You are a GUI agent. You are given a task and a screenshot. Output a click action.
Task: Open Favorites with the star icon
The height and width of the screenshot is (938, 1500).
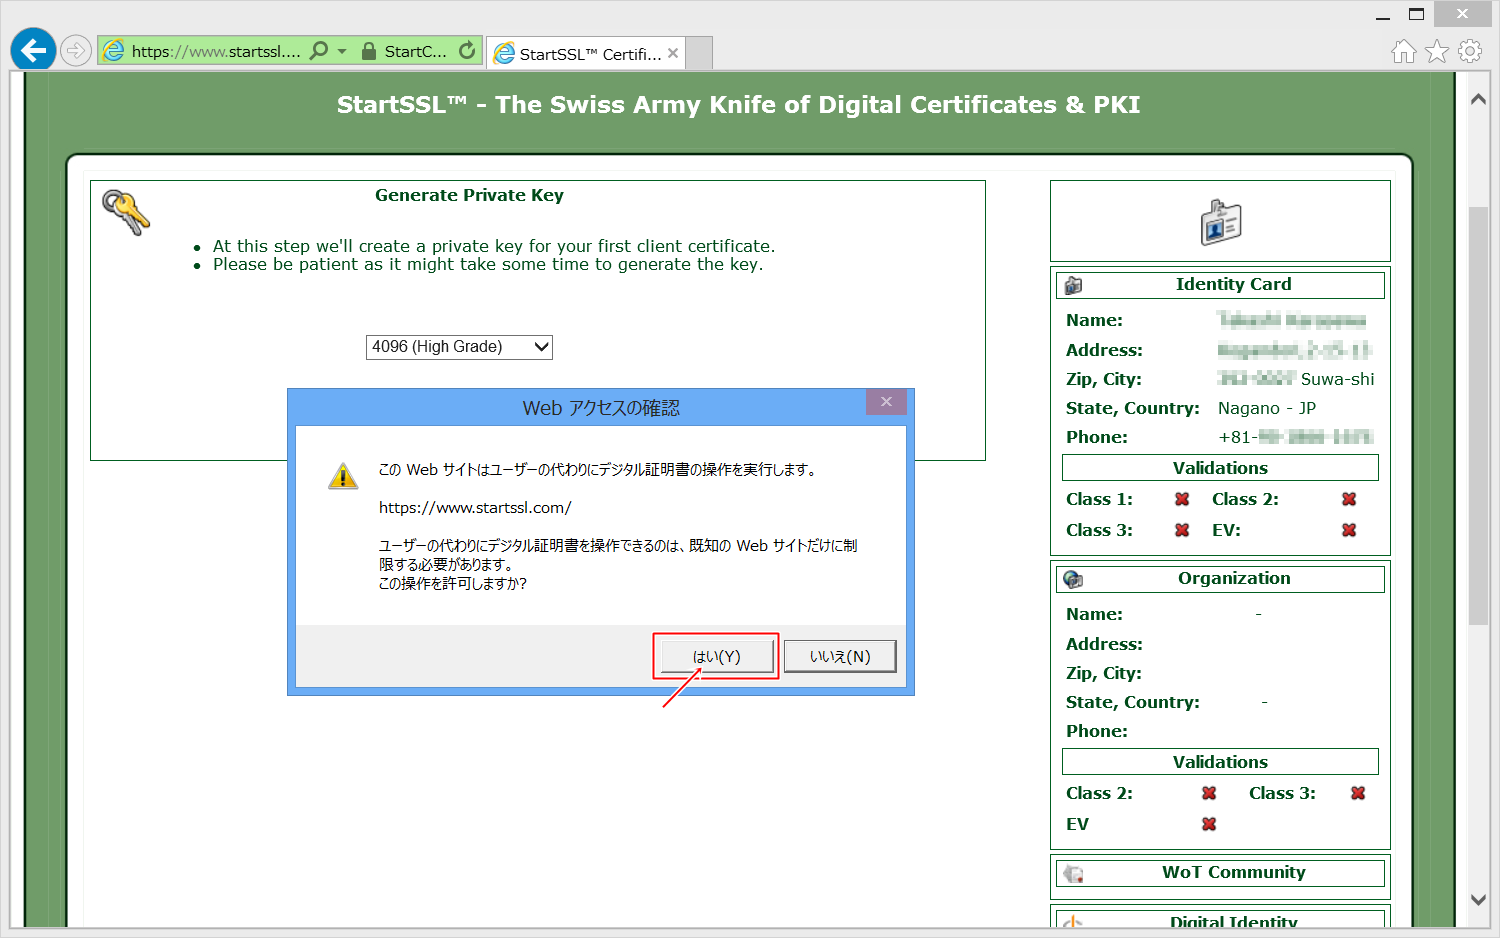pos(1437,51)
